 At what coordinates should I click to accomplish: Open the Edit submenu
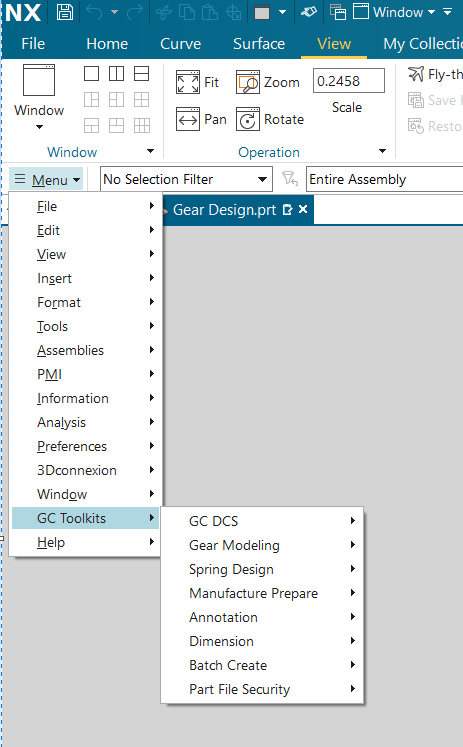(x=86, y=230)
